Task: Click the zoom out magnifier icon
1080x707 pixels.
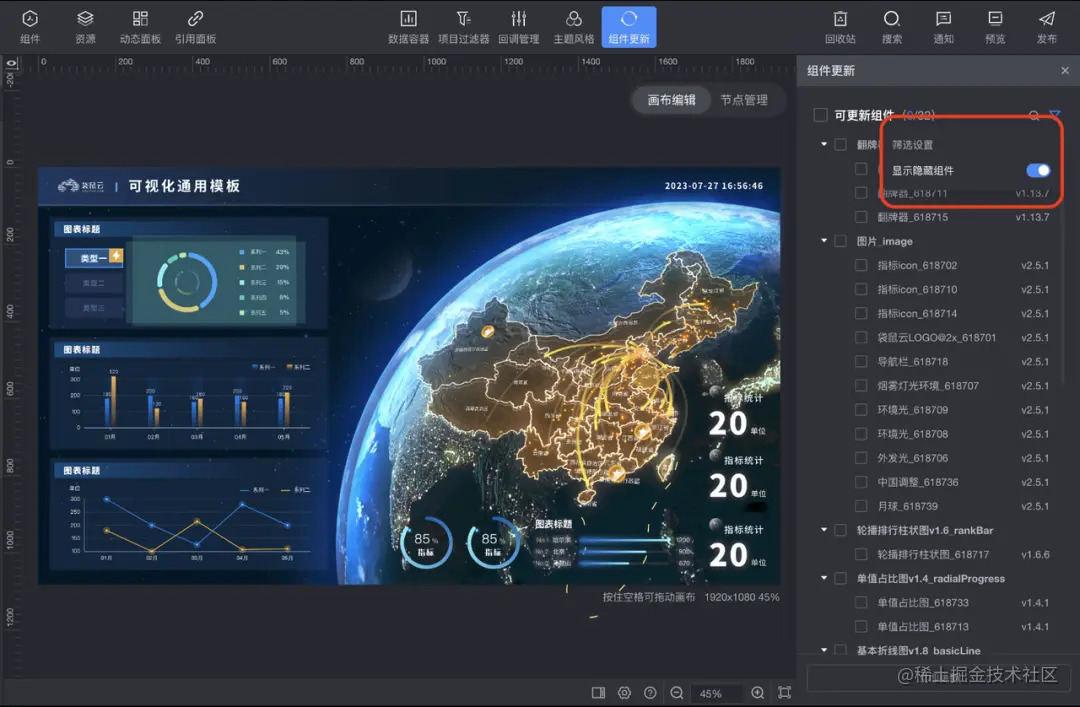Action: tap(677, 693)
